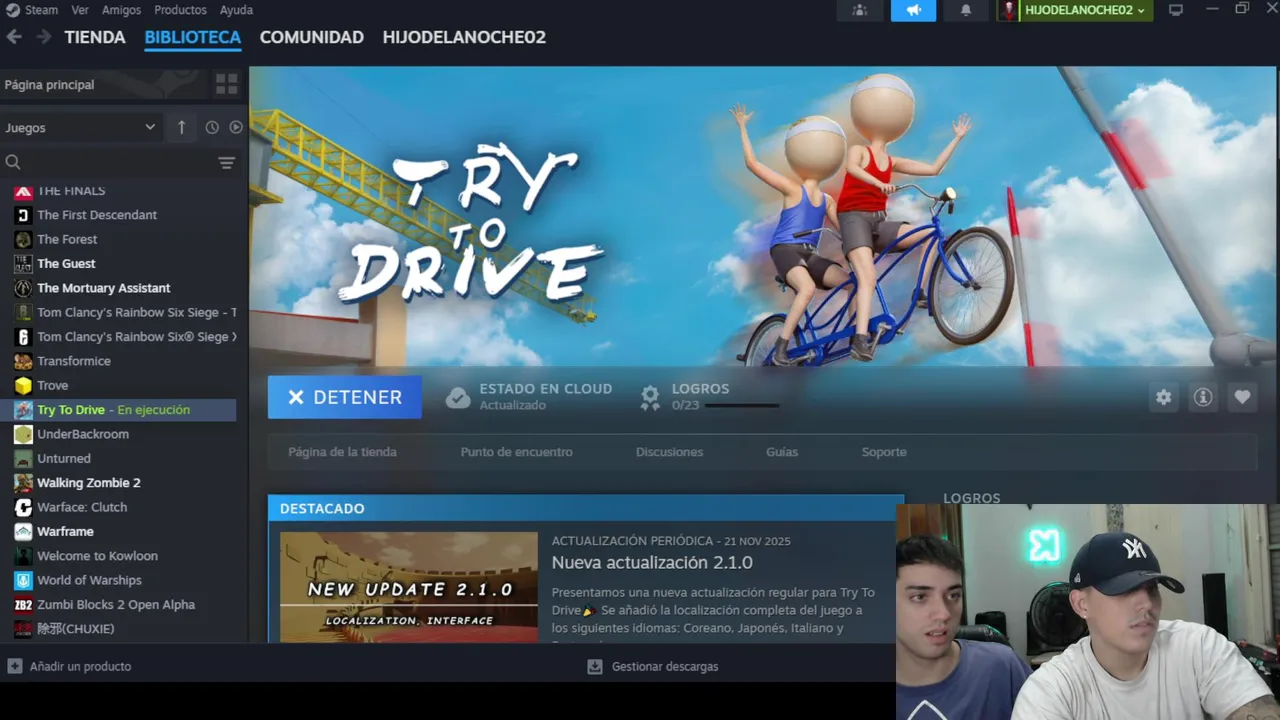1280x720 pixels.
Task: Open Página de la tienda link
Action: pyautogui.click(x=342, y=452)
